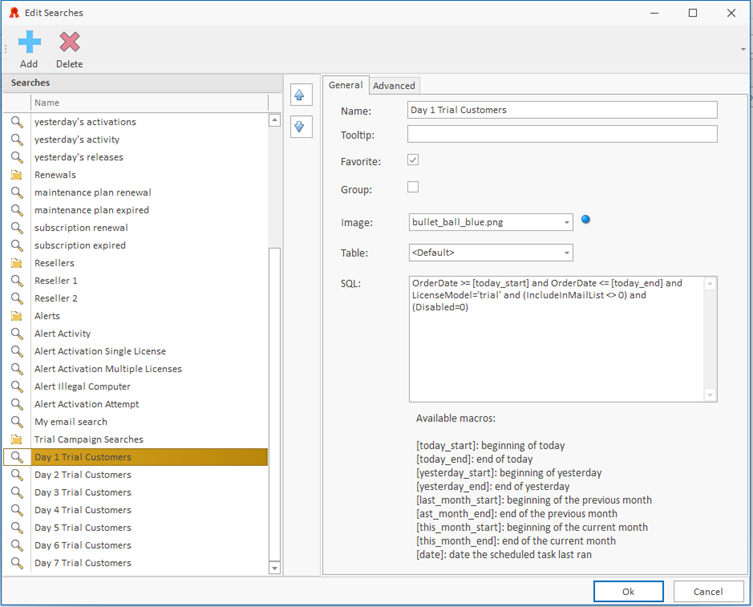Open the Image dropdown list
This screenshot has width=753, height=607.
[x=567, y=222]
